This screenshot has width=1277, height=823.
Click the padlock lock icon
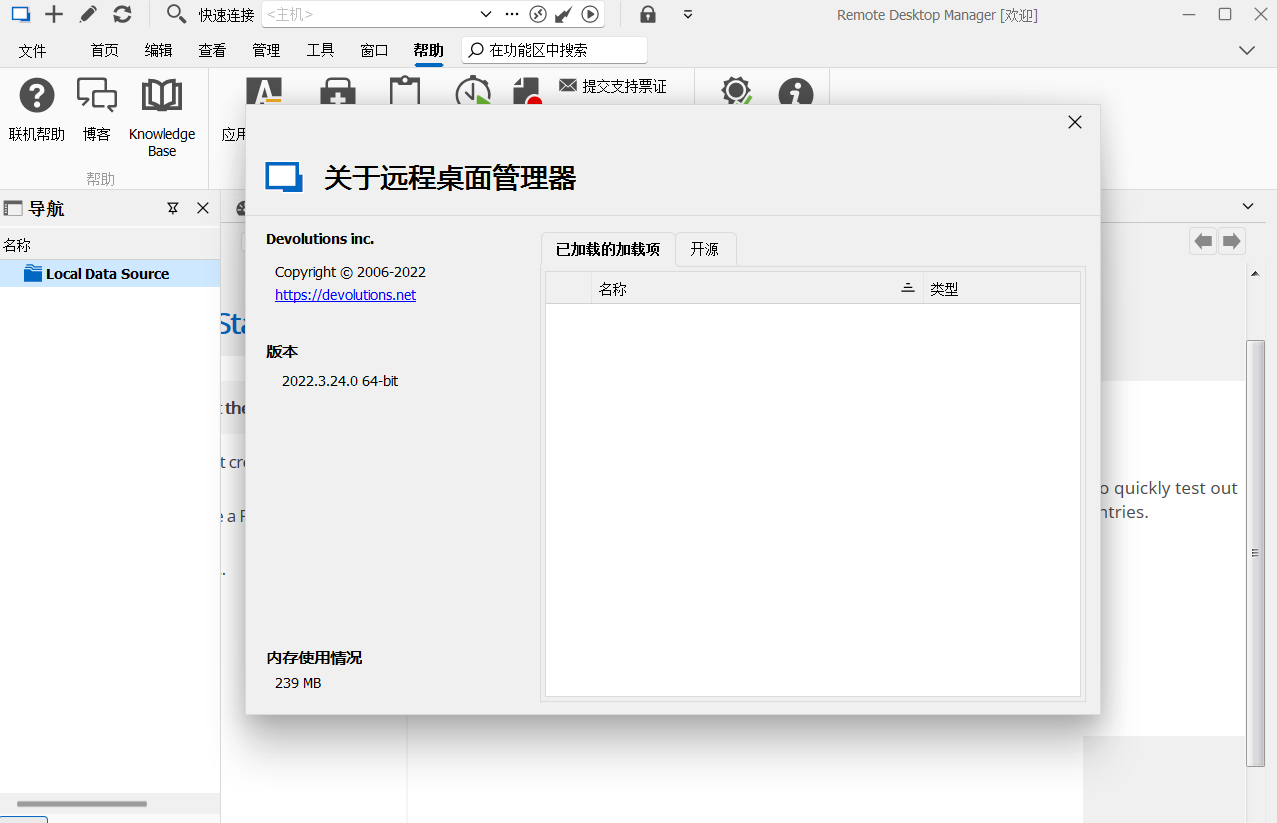point(648,14)
